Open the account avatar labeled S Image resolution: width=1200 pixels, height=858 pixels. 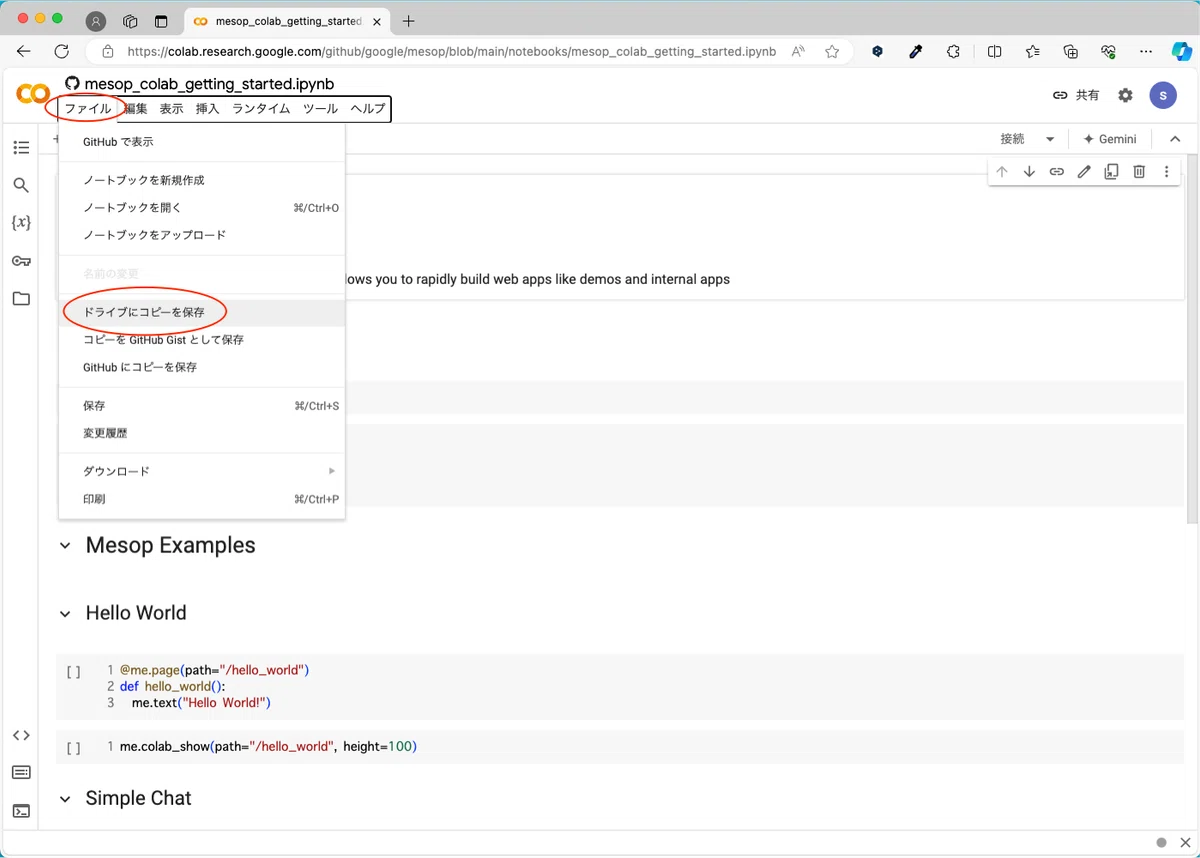click(1163, 95)
